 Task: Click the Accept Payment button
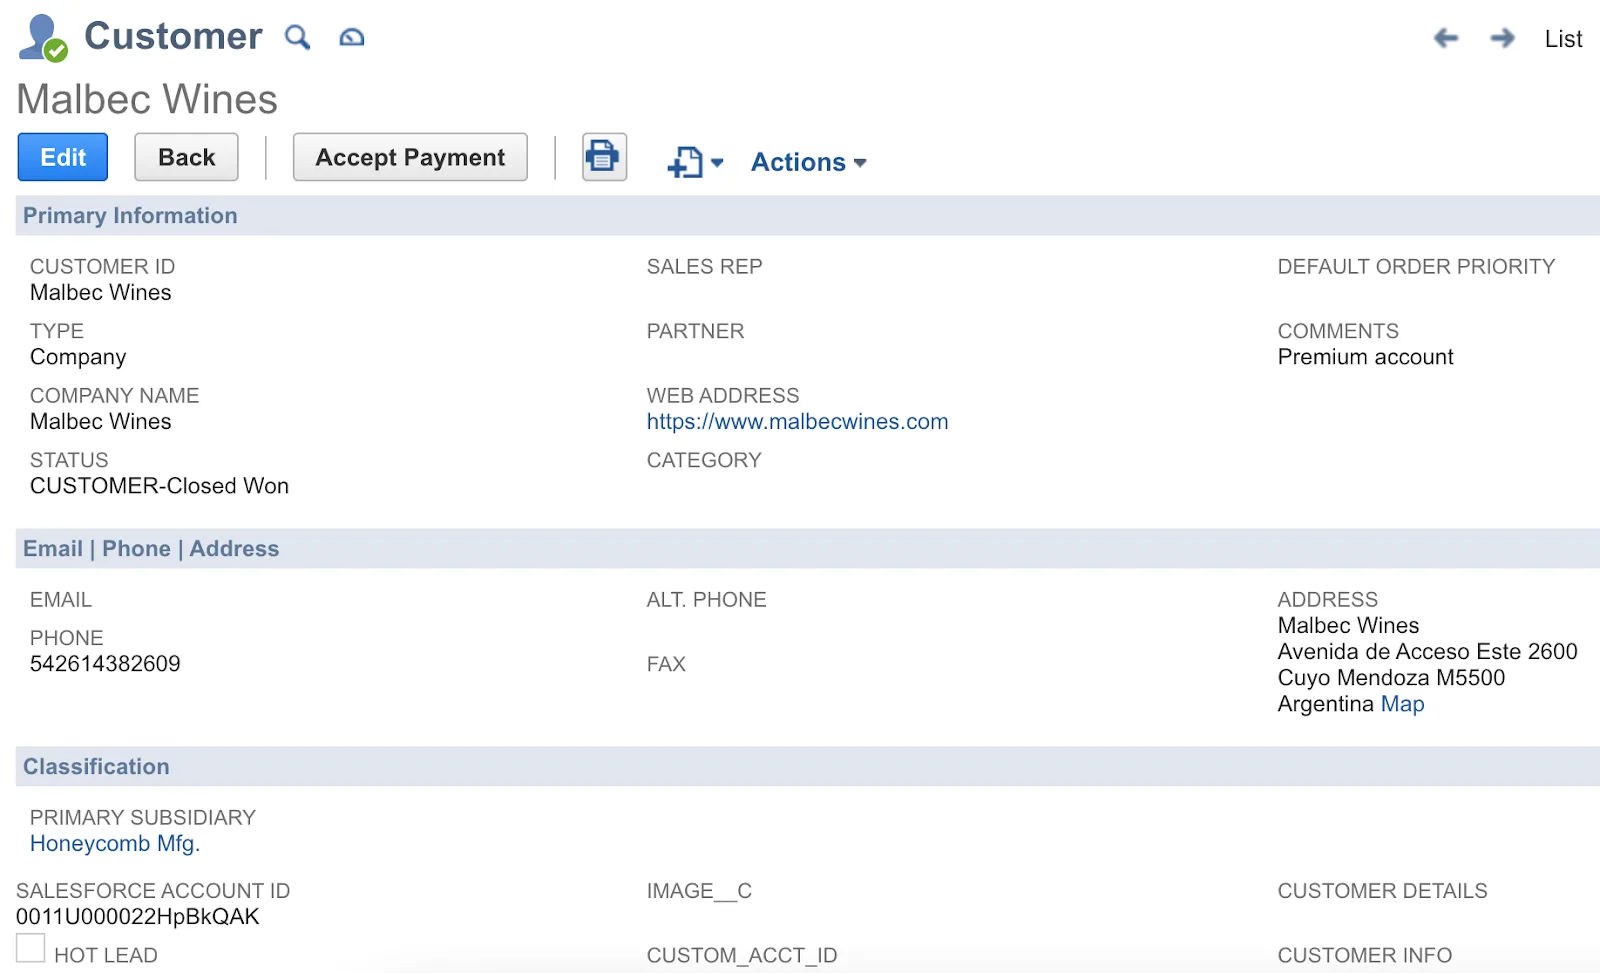(x=409, y=157)
